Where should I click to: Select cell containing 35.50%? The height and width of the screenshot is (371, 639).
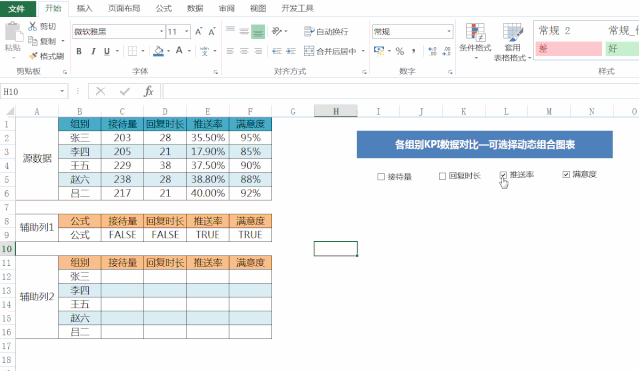tap(208, 138)
